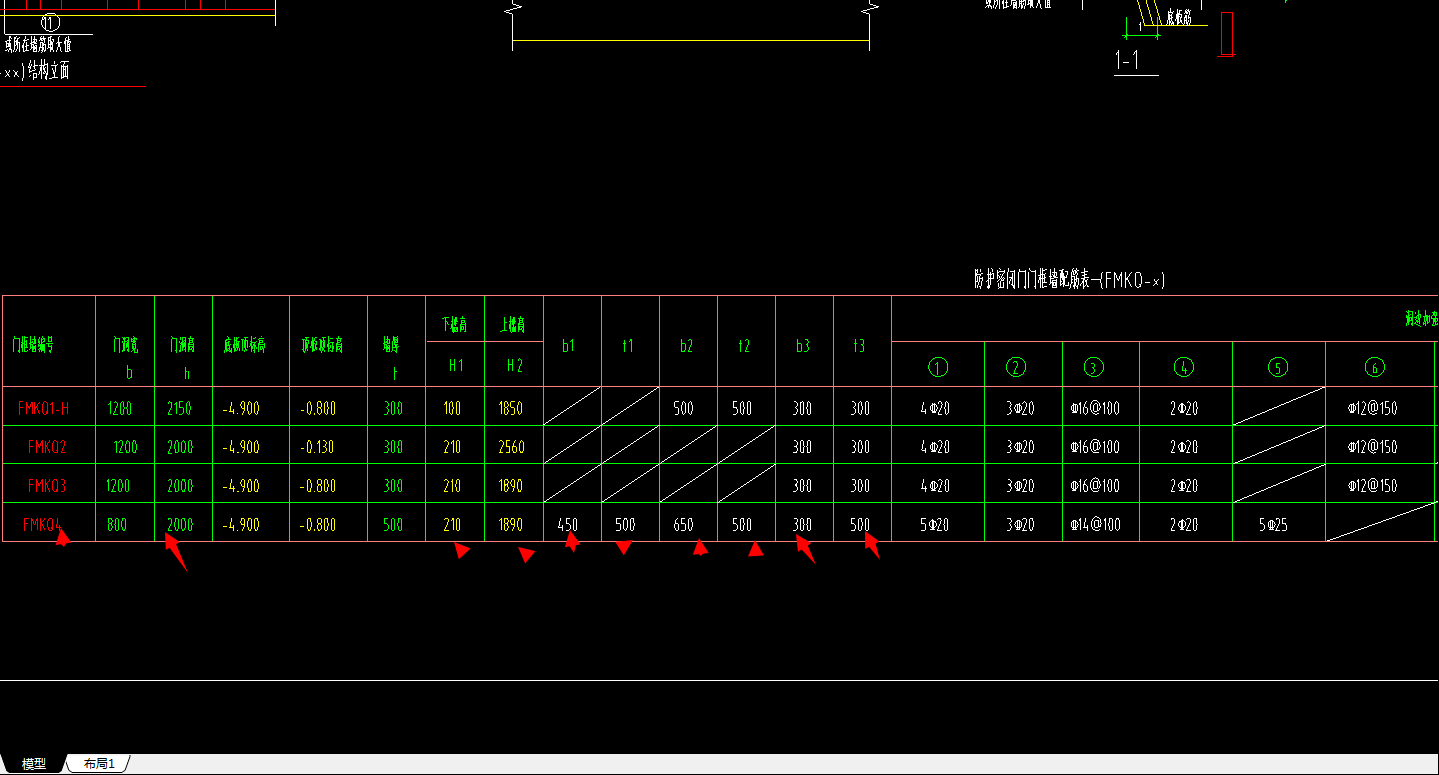
Task: Click rebar 5Φ20 in FMKQ4 row
Action: (934, 524)
